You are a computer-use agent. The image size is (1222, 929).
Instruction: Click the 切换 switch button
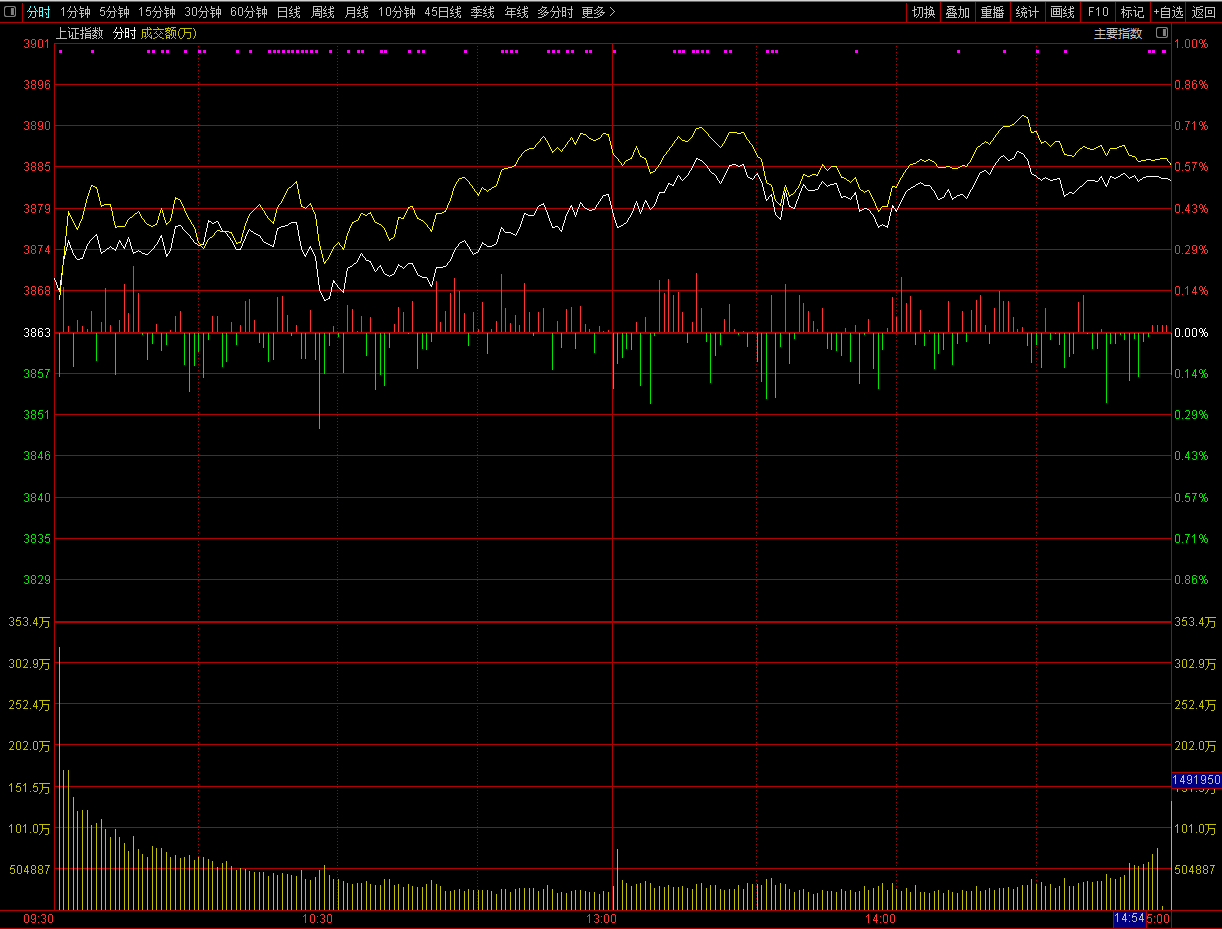[x=923, y=12]
